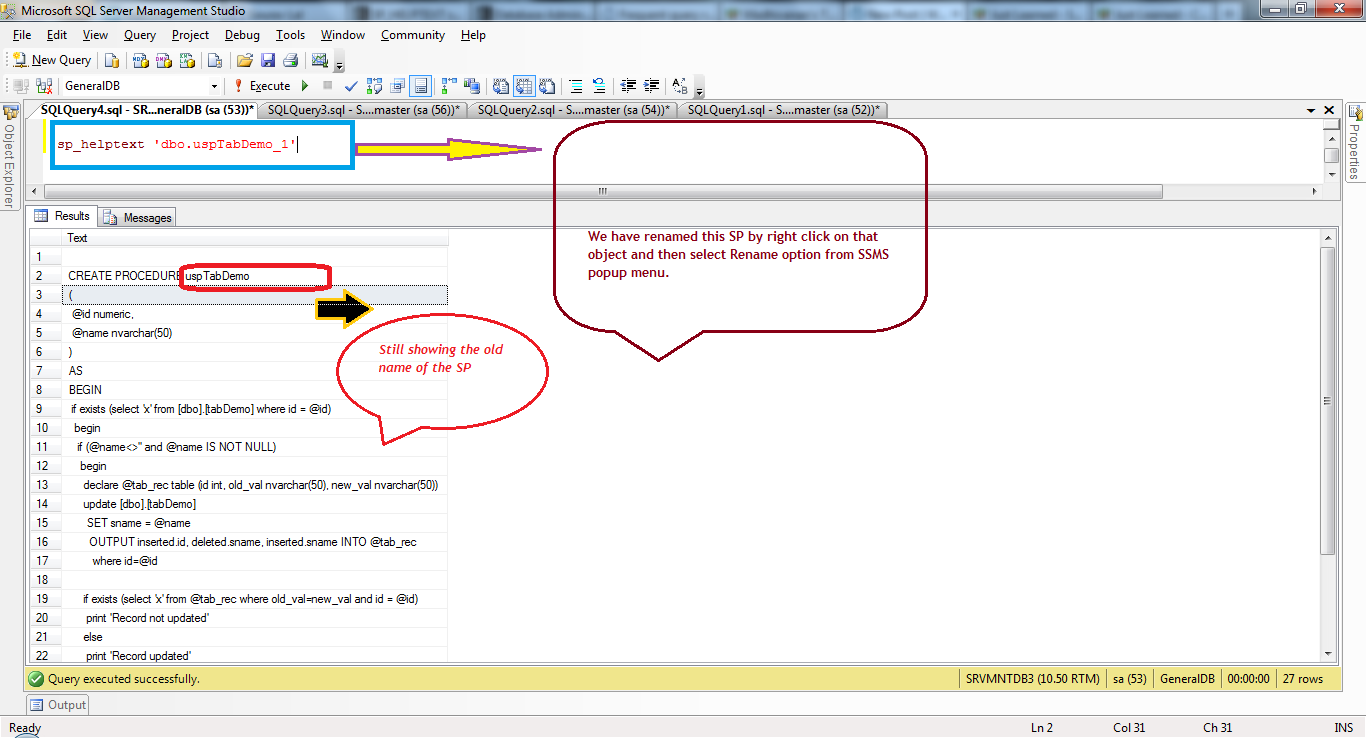Open the Edit menu
This screenshot has width=1366, height=738.
(x=57, y=35)
